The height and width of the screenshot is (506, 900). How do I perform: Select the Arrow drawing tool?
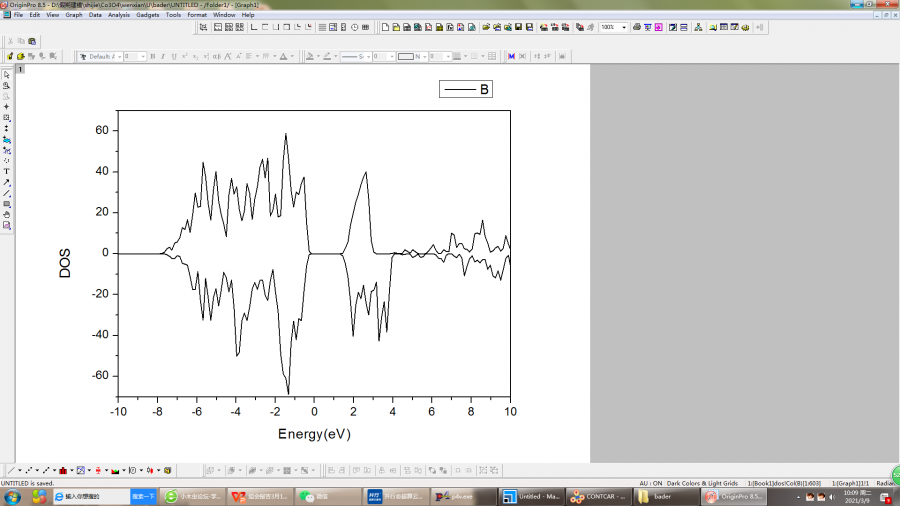coord(6,182)
